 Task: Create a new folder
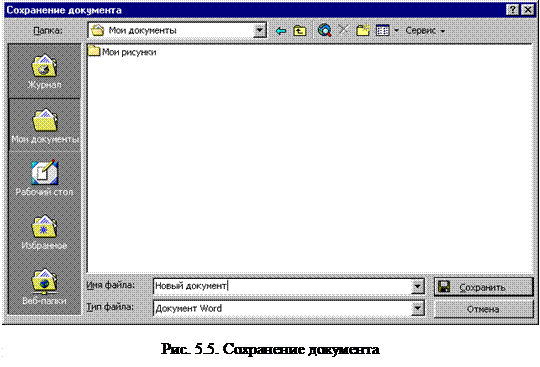click(363, 30)
